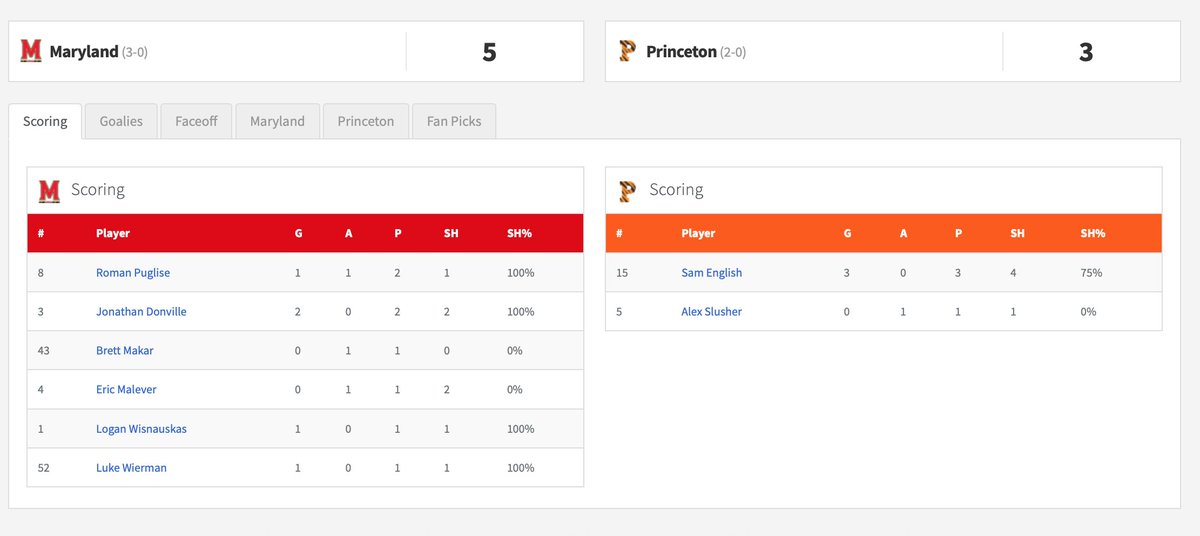
Task: Click Jonathan Donville's 100% shooting percentage
Action: coord(521,312)
